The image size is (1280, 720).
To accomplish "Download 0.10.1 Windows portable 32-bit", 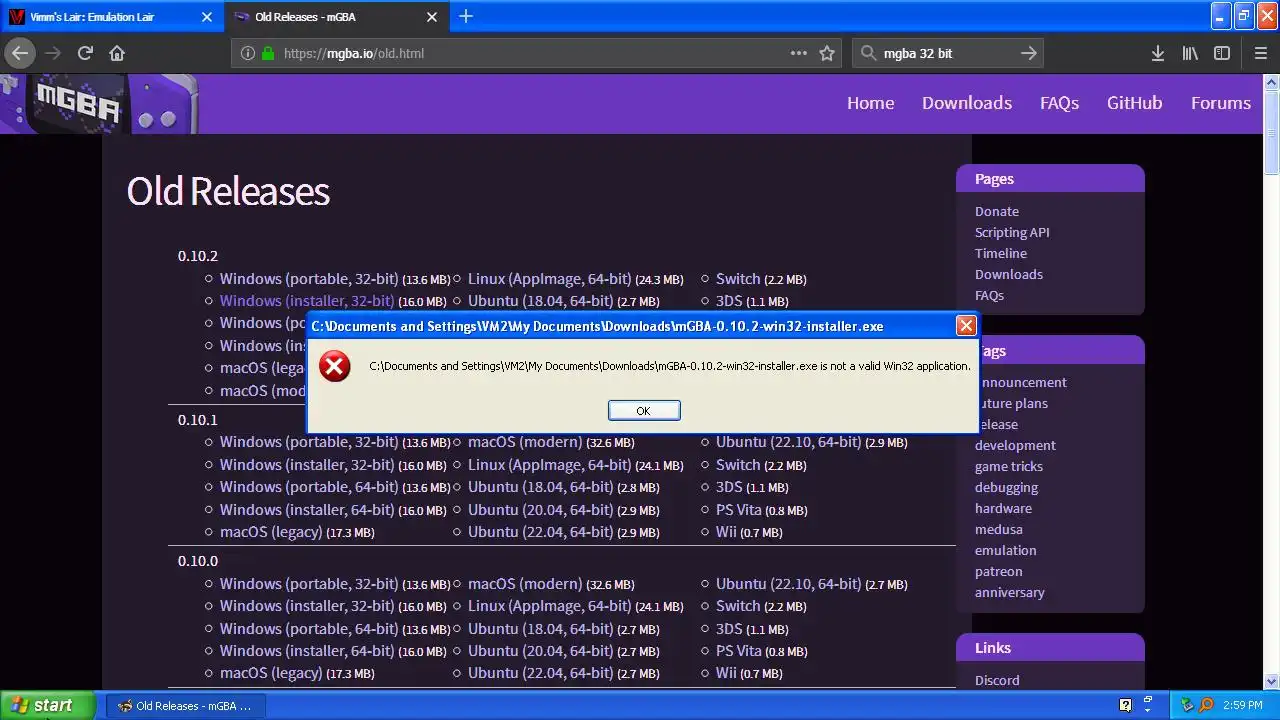I will click(309, 442).
